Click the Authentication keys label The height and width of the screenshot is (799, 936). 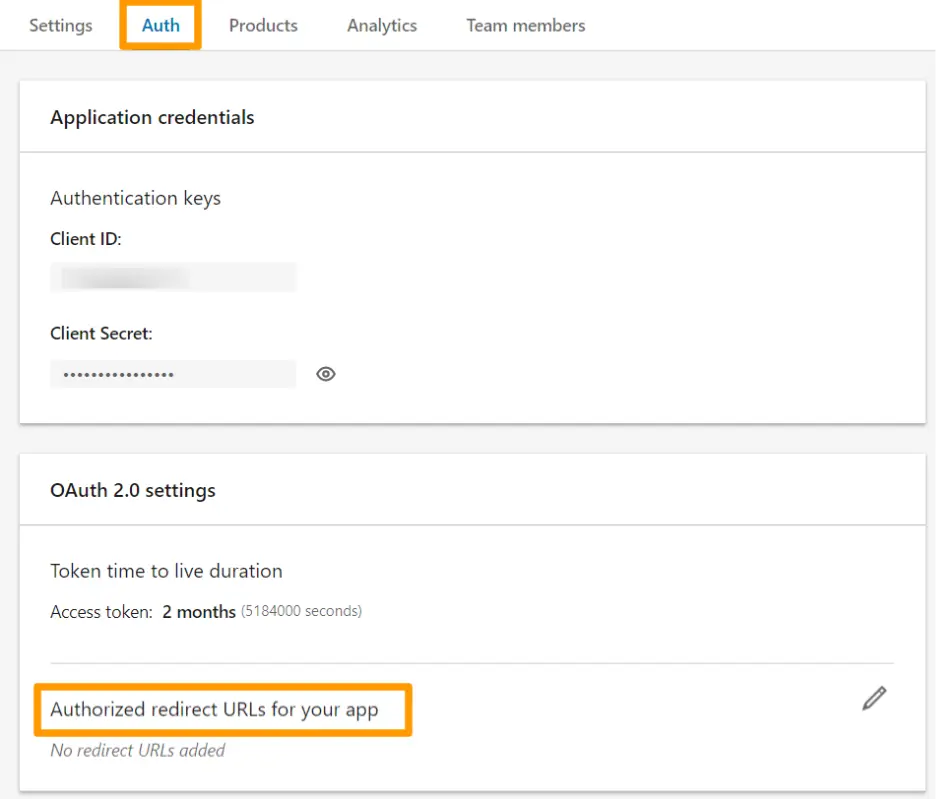pos(136,198)
